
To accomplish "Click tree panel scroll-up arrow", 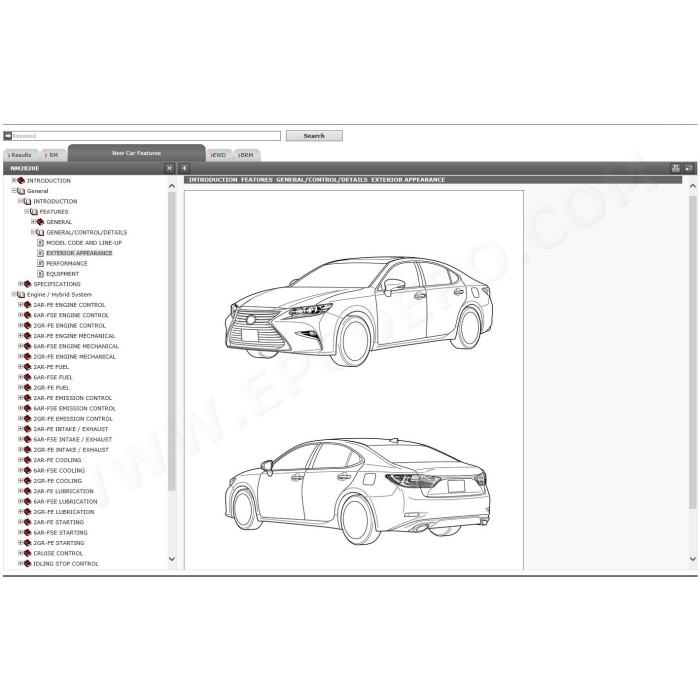I will pos(172,186).
